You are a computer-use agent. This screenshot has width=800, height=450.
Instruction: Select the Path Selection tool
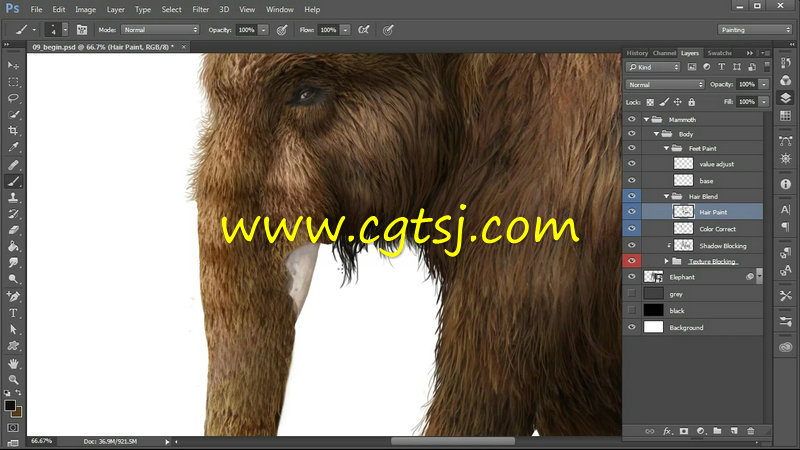13,329
